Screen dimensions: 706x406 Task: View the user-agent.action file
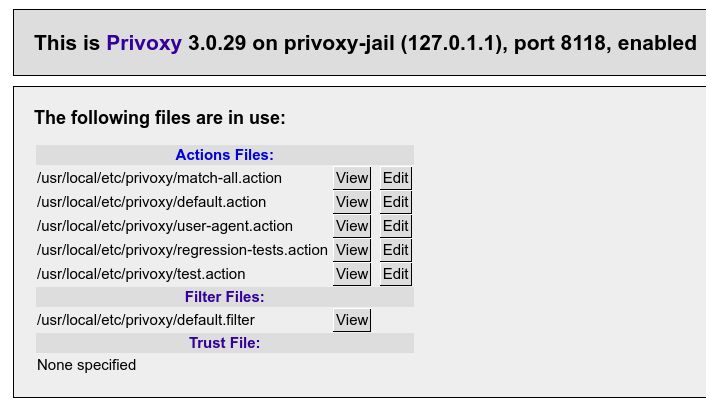pos(352,226)
